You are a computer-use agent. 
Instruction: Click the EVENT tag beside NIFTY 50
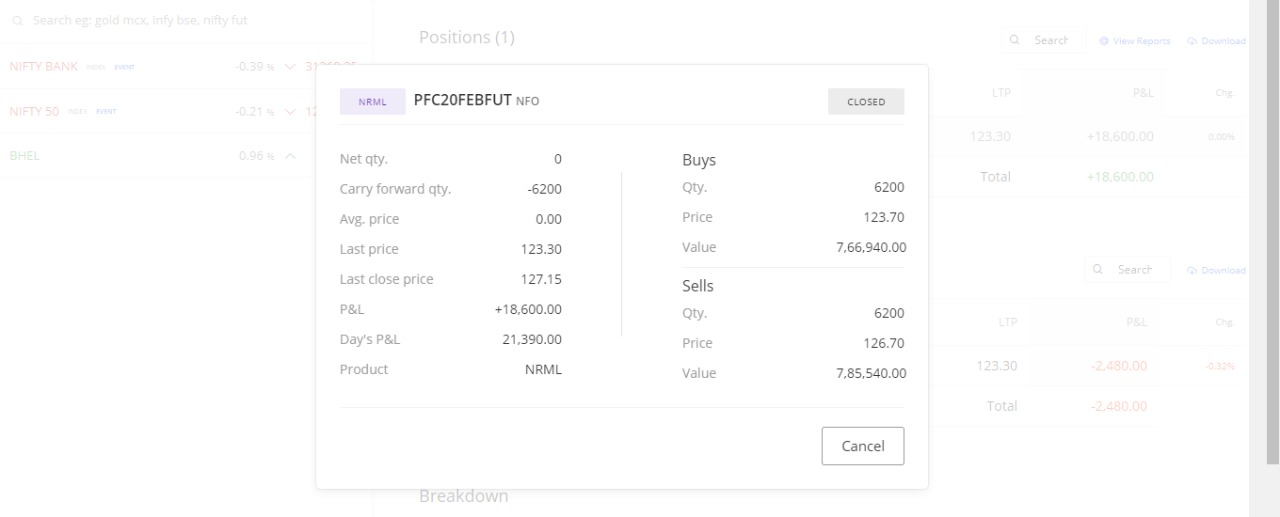(106, 111)
